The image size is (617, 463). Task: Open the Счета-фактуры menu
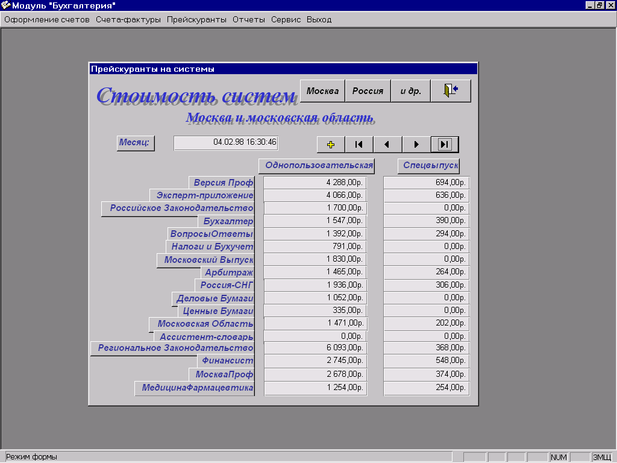128,20
